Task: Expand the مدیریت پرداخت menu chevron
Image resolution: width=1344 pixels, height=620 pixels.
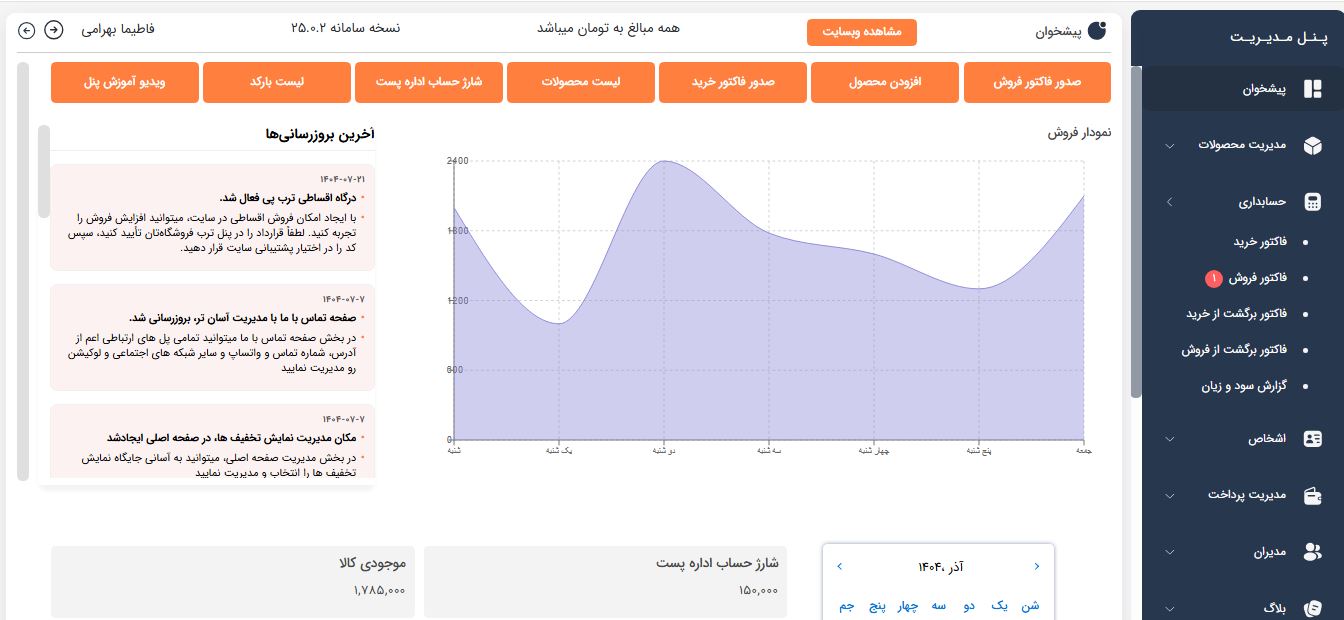Action: pos(1170,496)
